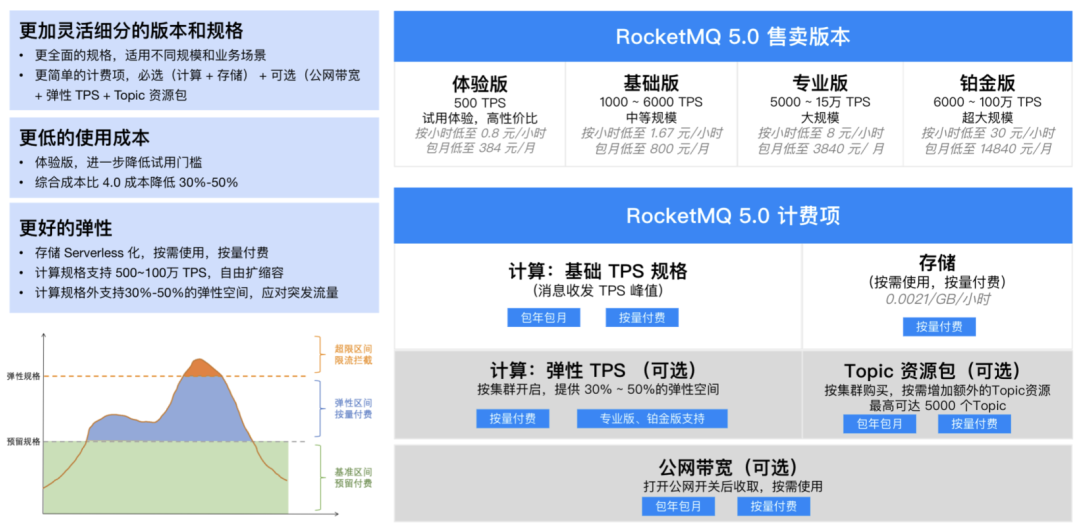Select the 基础版 edition title
1080x531 pixels.
click(x=651, y=83)
